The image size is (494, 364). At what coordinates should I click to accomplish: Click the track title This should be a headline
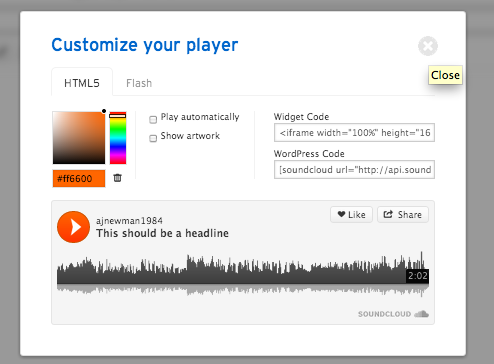click(162, 233)
